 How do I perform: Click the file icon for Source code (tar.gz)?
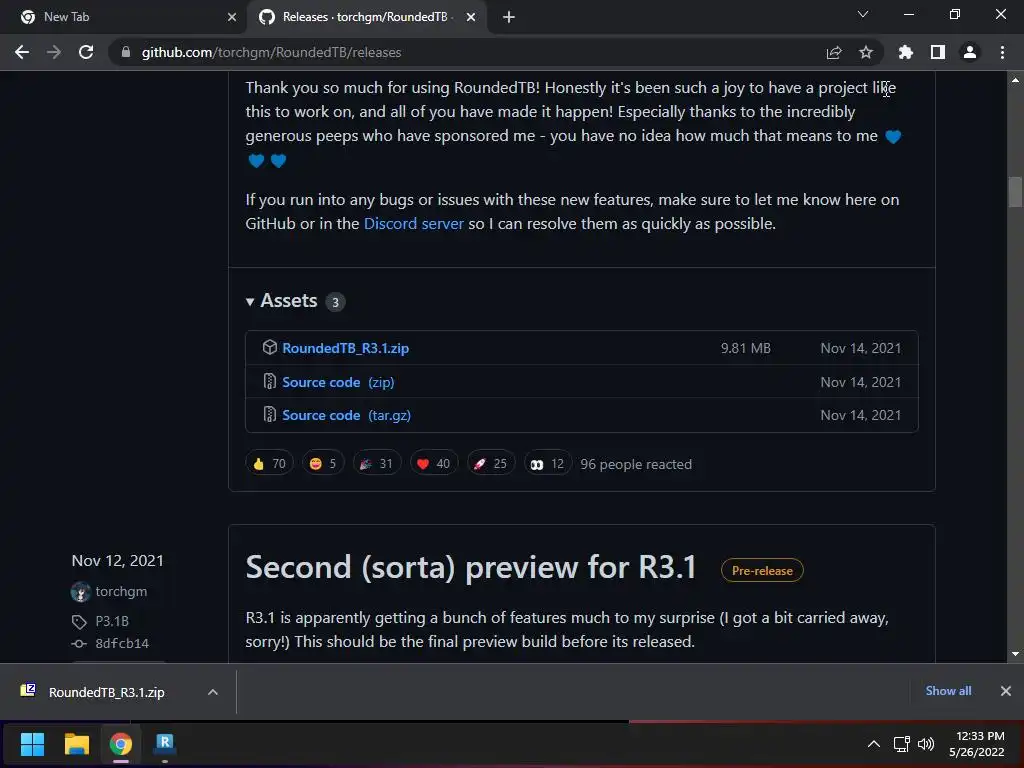click(270, 414)
